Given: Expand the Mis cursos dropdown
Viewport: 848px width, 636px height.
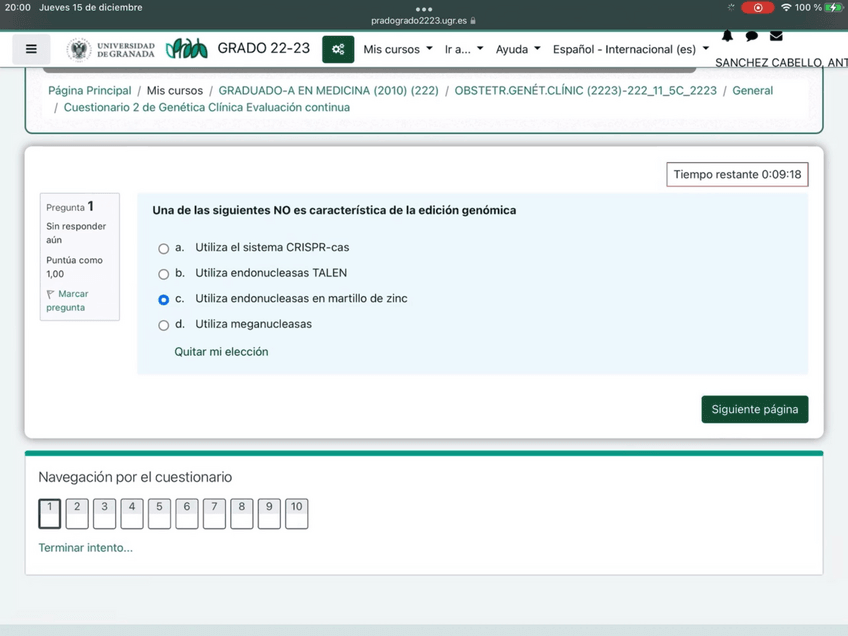Looking at the screenshot, I should click(398, 49).
